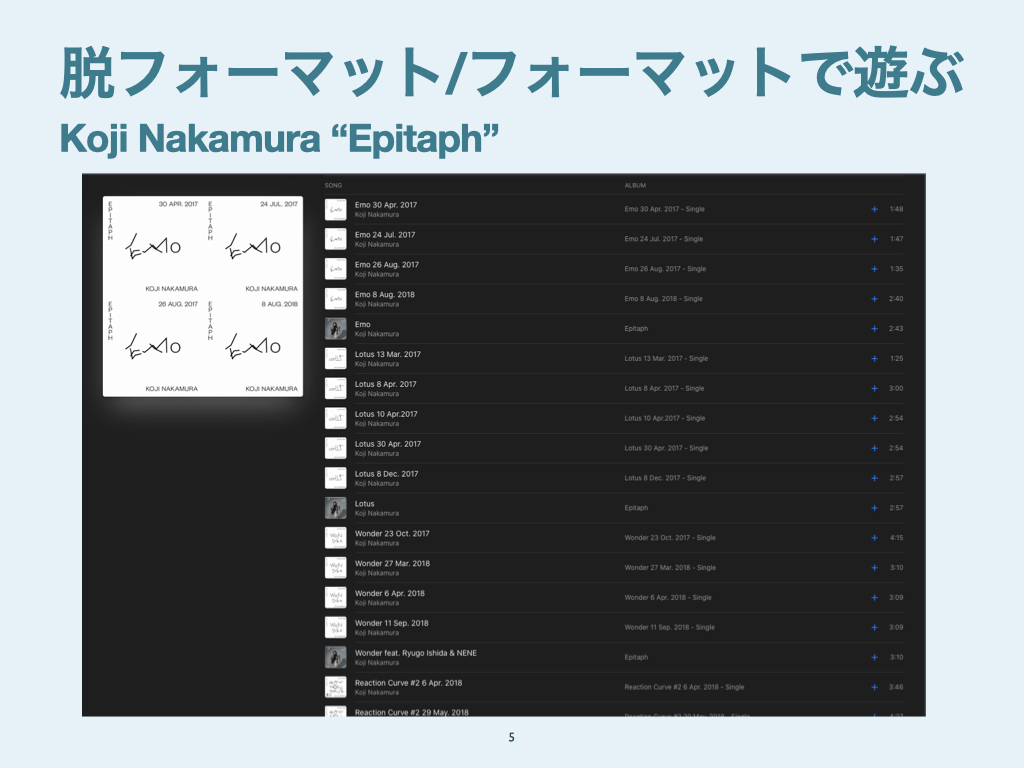
Task: Add Wonder 23 Oct. 2017 using plus icon
Action: 874,538
